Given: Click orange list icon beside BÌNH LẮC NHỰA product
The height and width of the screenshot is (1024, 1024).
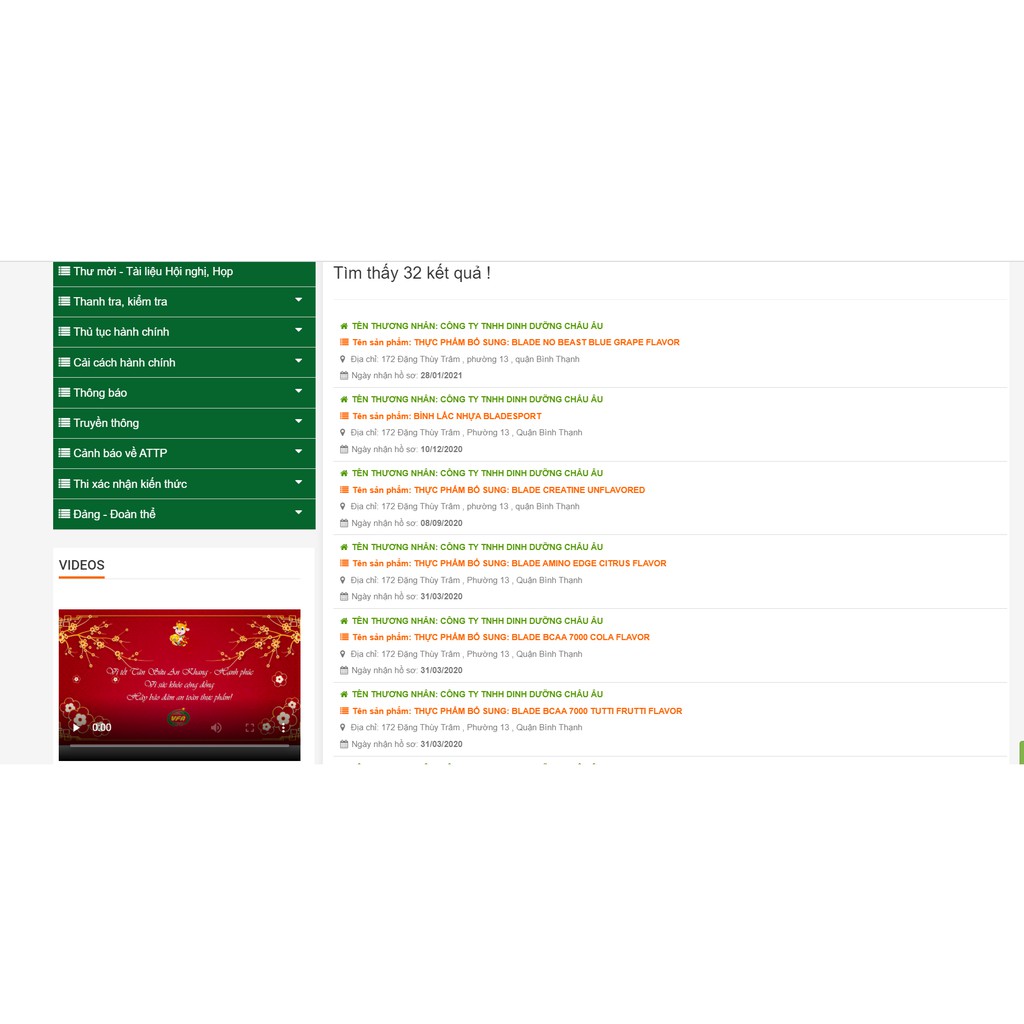Looking at the screenshot, I should [x=344, y=416].
